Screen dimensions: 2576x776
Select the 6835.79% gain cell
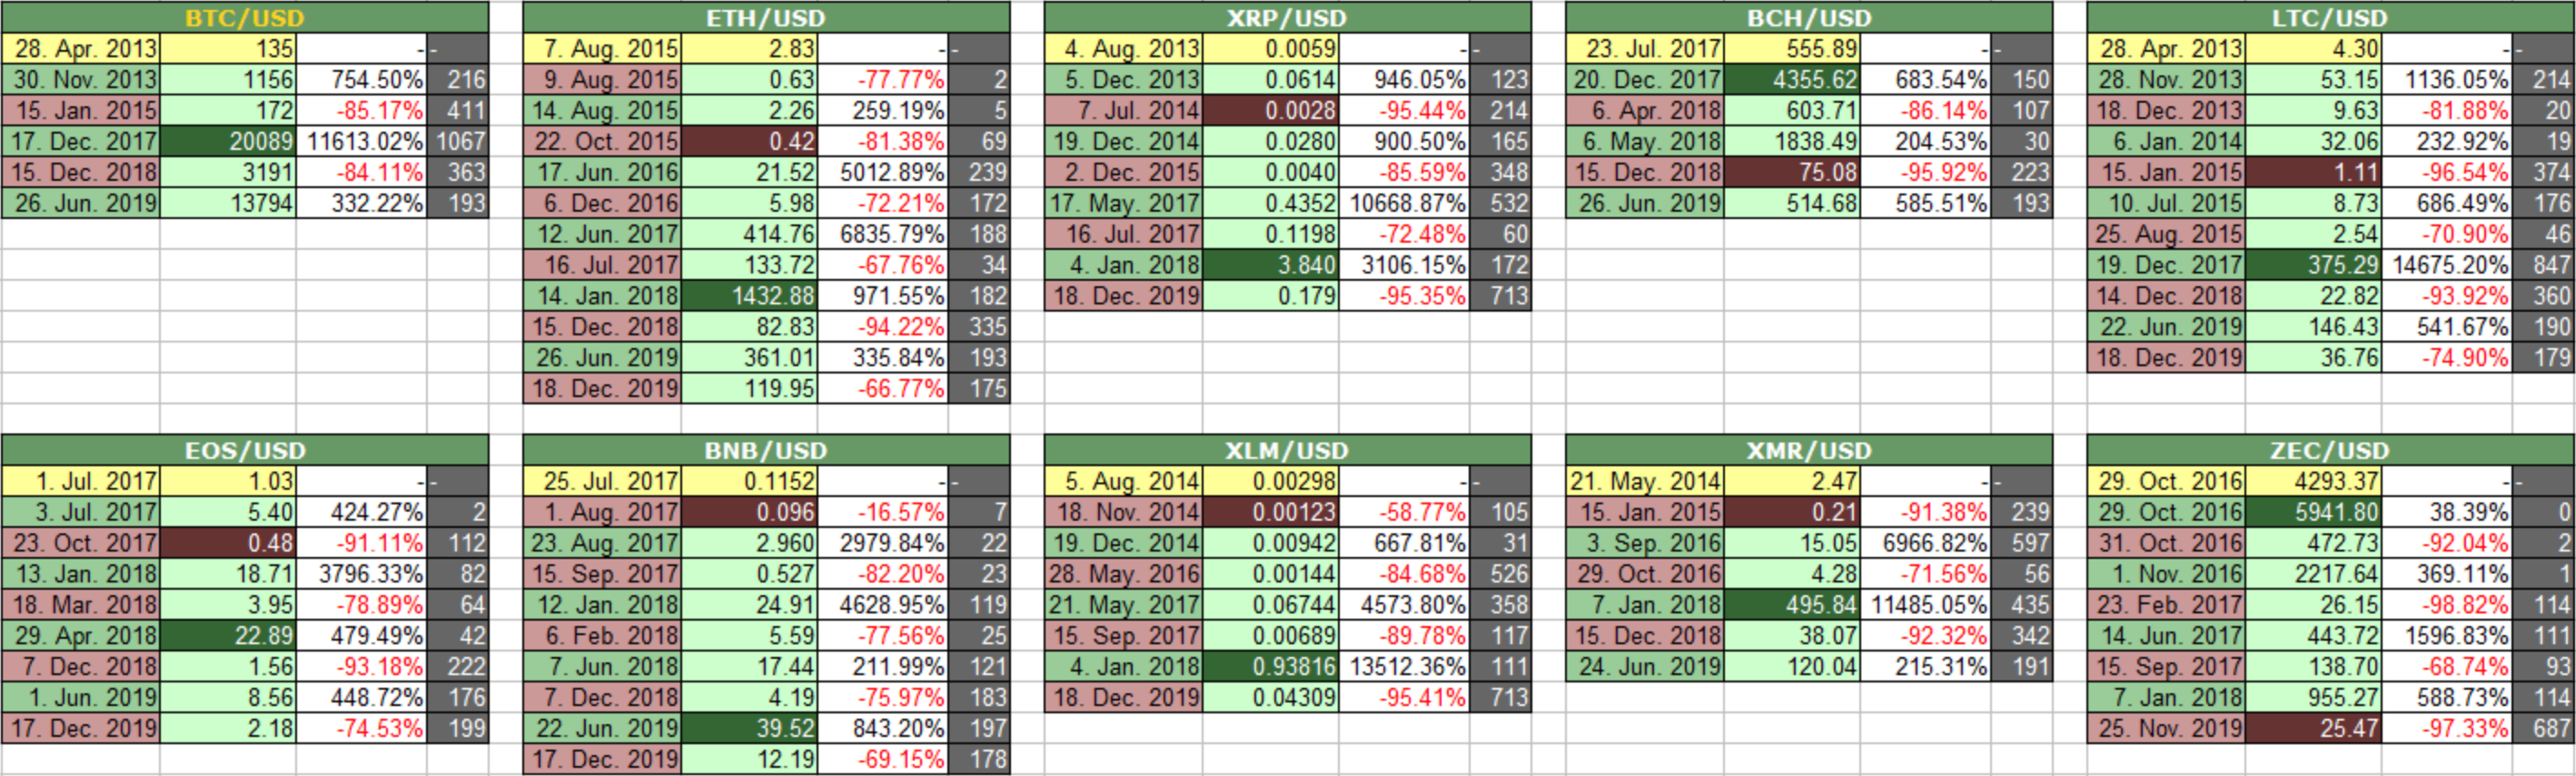883,234
